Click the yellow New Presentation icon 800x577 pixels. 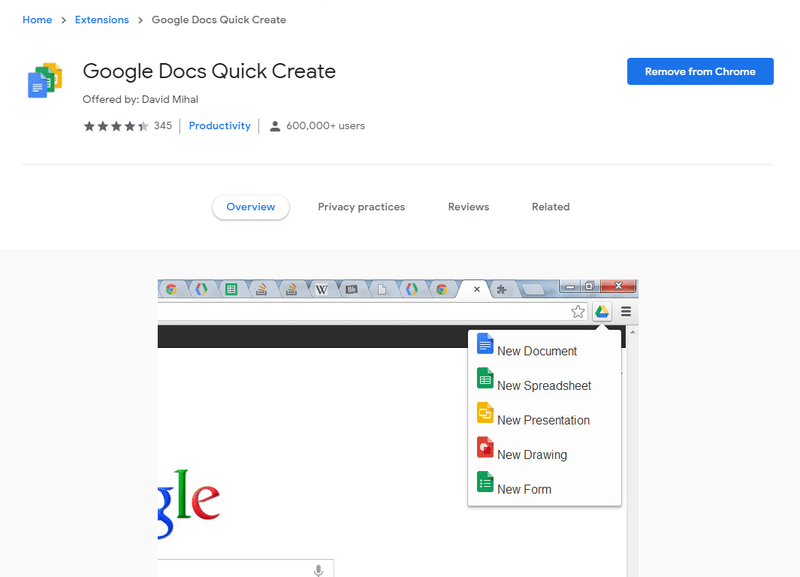pos(485,413)
